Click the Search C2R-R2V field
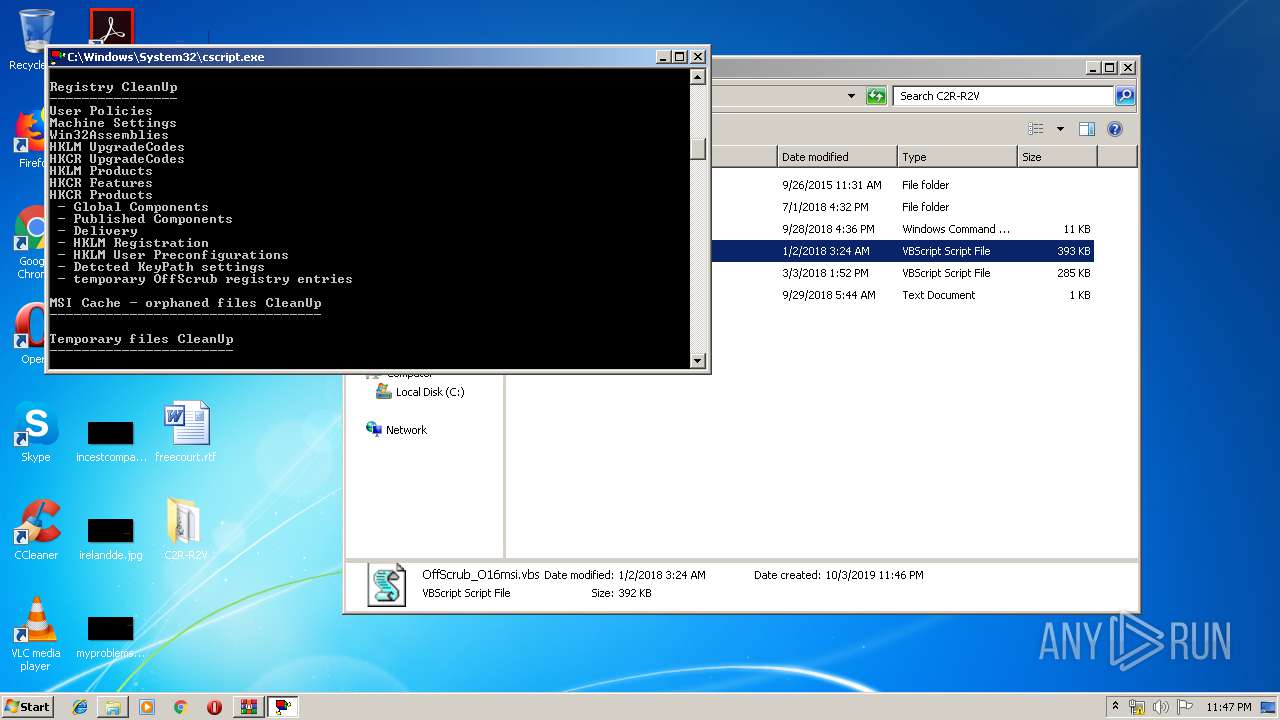 click(1003, 96)
